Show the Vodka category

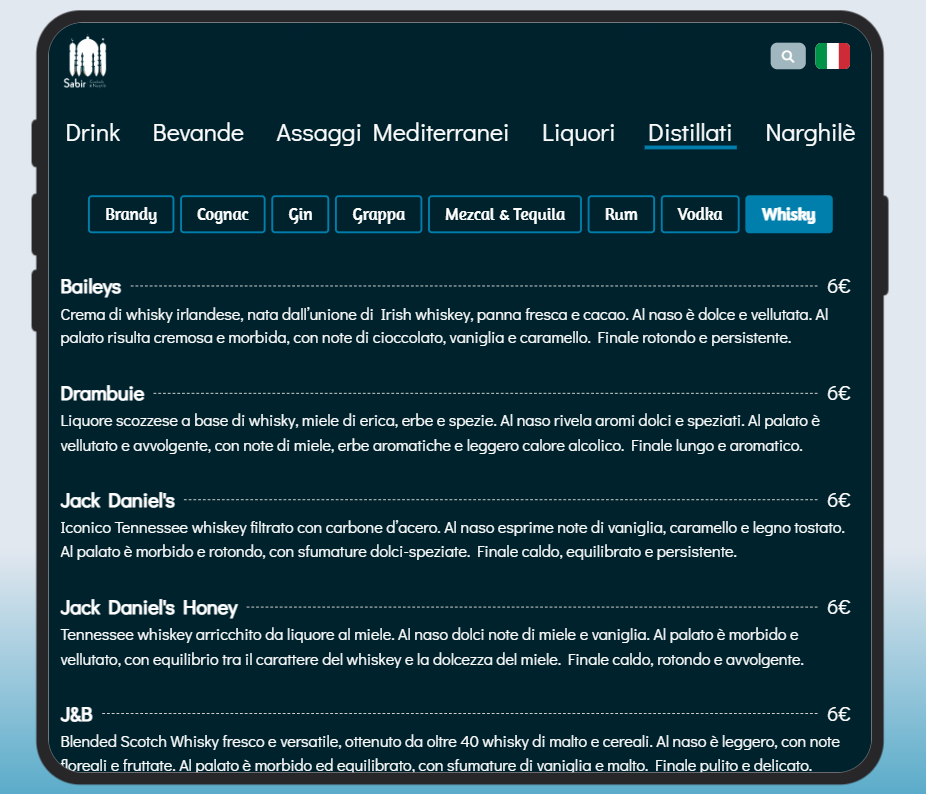(700, 214)
